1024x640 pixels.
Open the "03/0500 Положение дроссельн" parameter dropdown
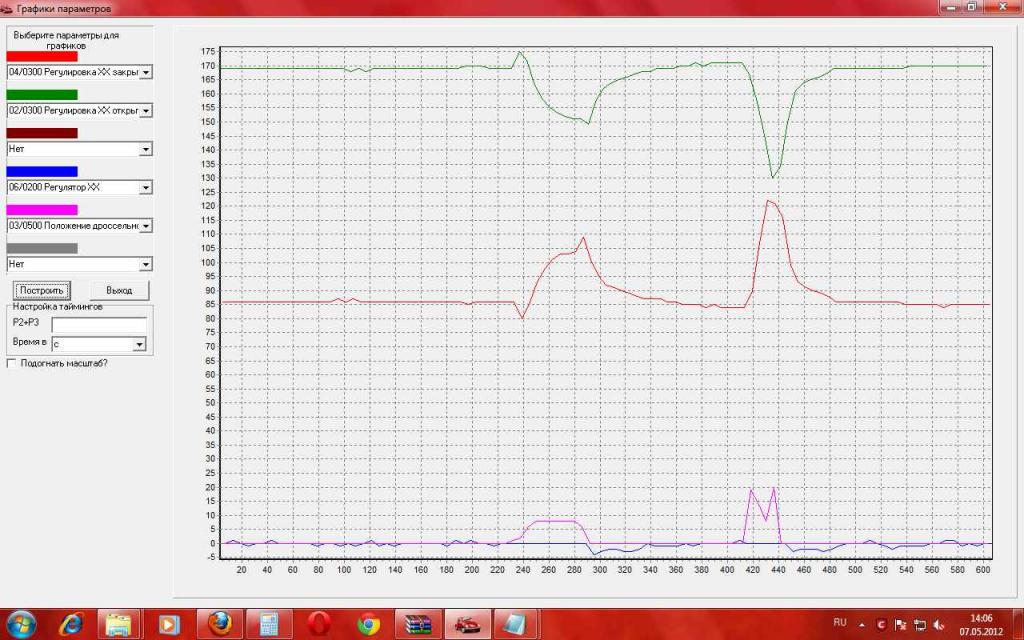[x=145, y=226]
